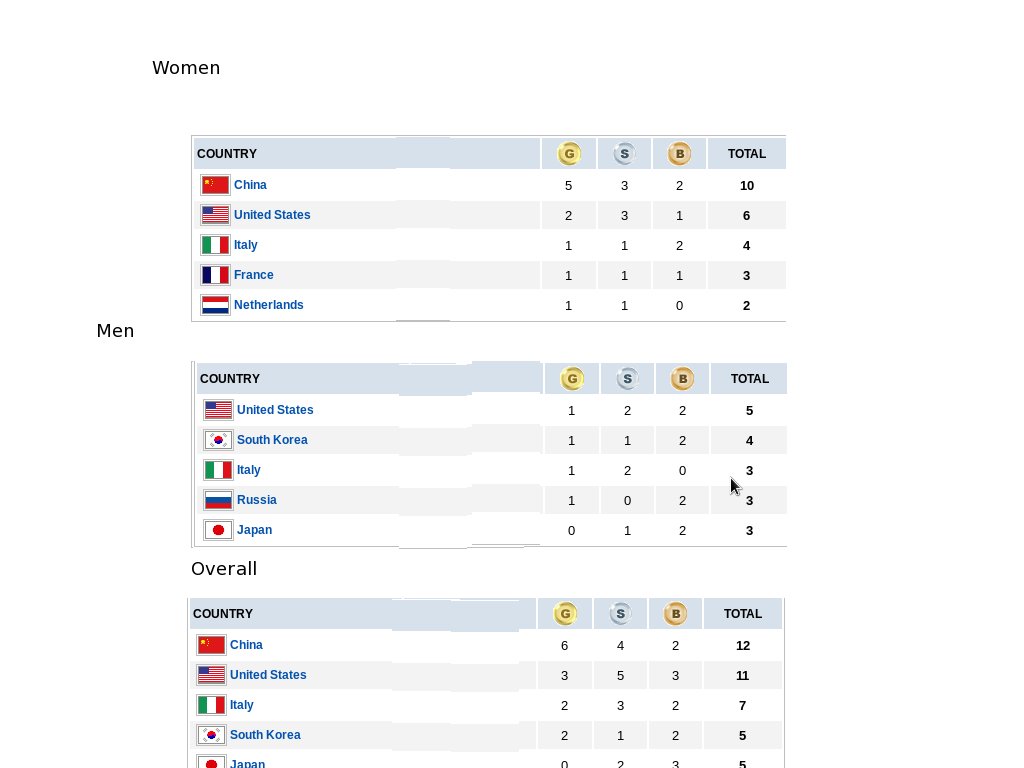Click the Japan flag in Men table
The height and width of the screenshot is (768, 1024).
(x=218, y=530)
